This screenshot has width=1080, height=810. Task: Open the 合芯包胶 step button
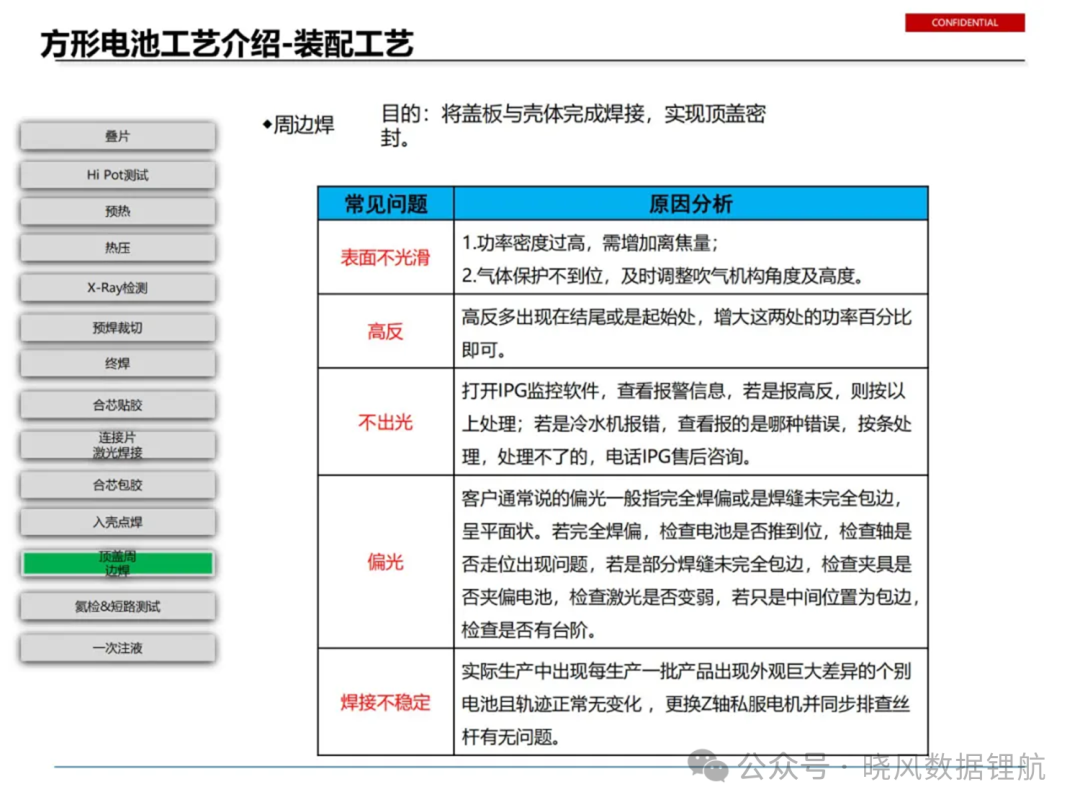(117, 485)
